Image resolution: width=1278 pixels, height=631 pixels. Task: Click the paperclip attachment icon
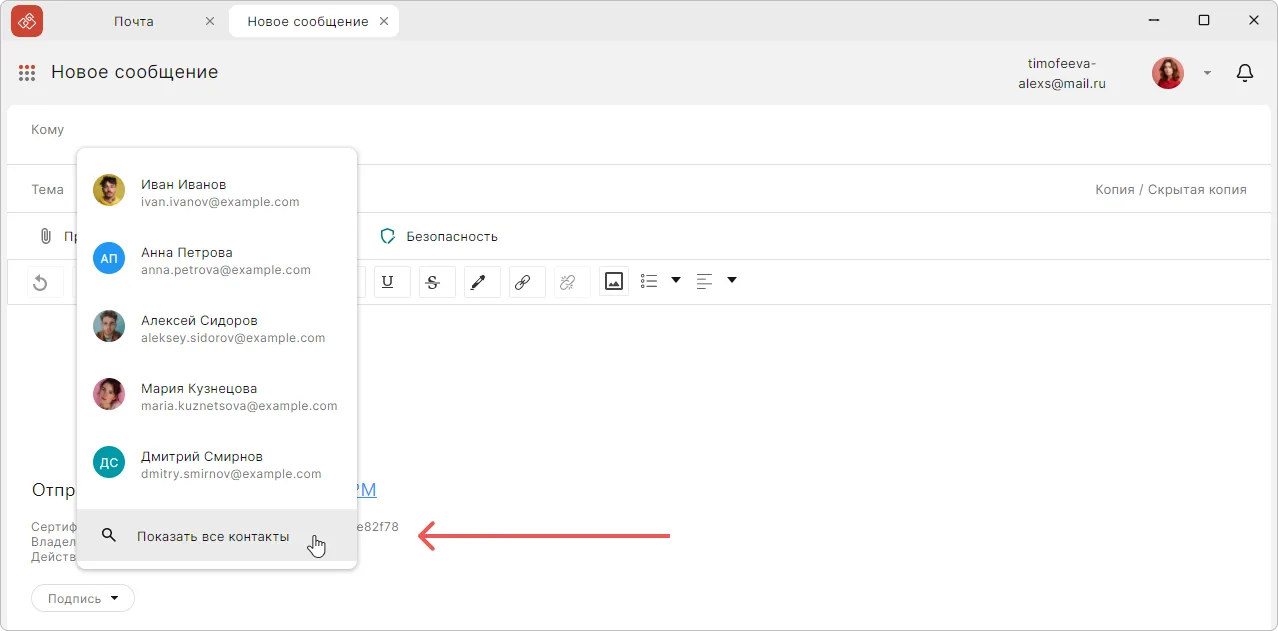[45, 236]
